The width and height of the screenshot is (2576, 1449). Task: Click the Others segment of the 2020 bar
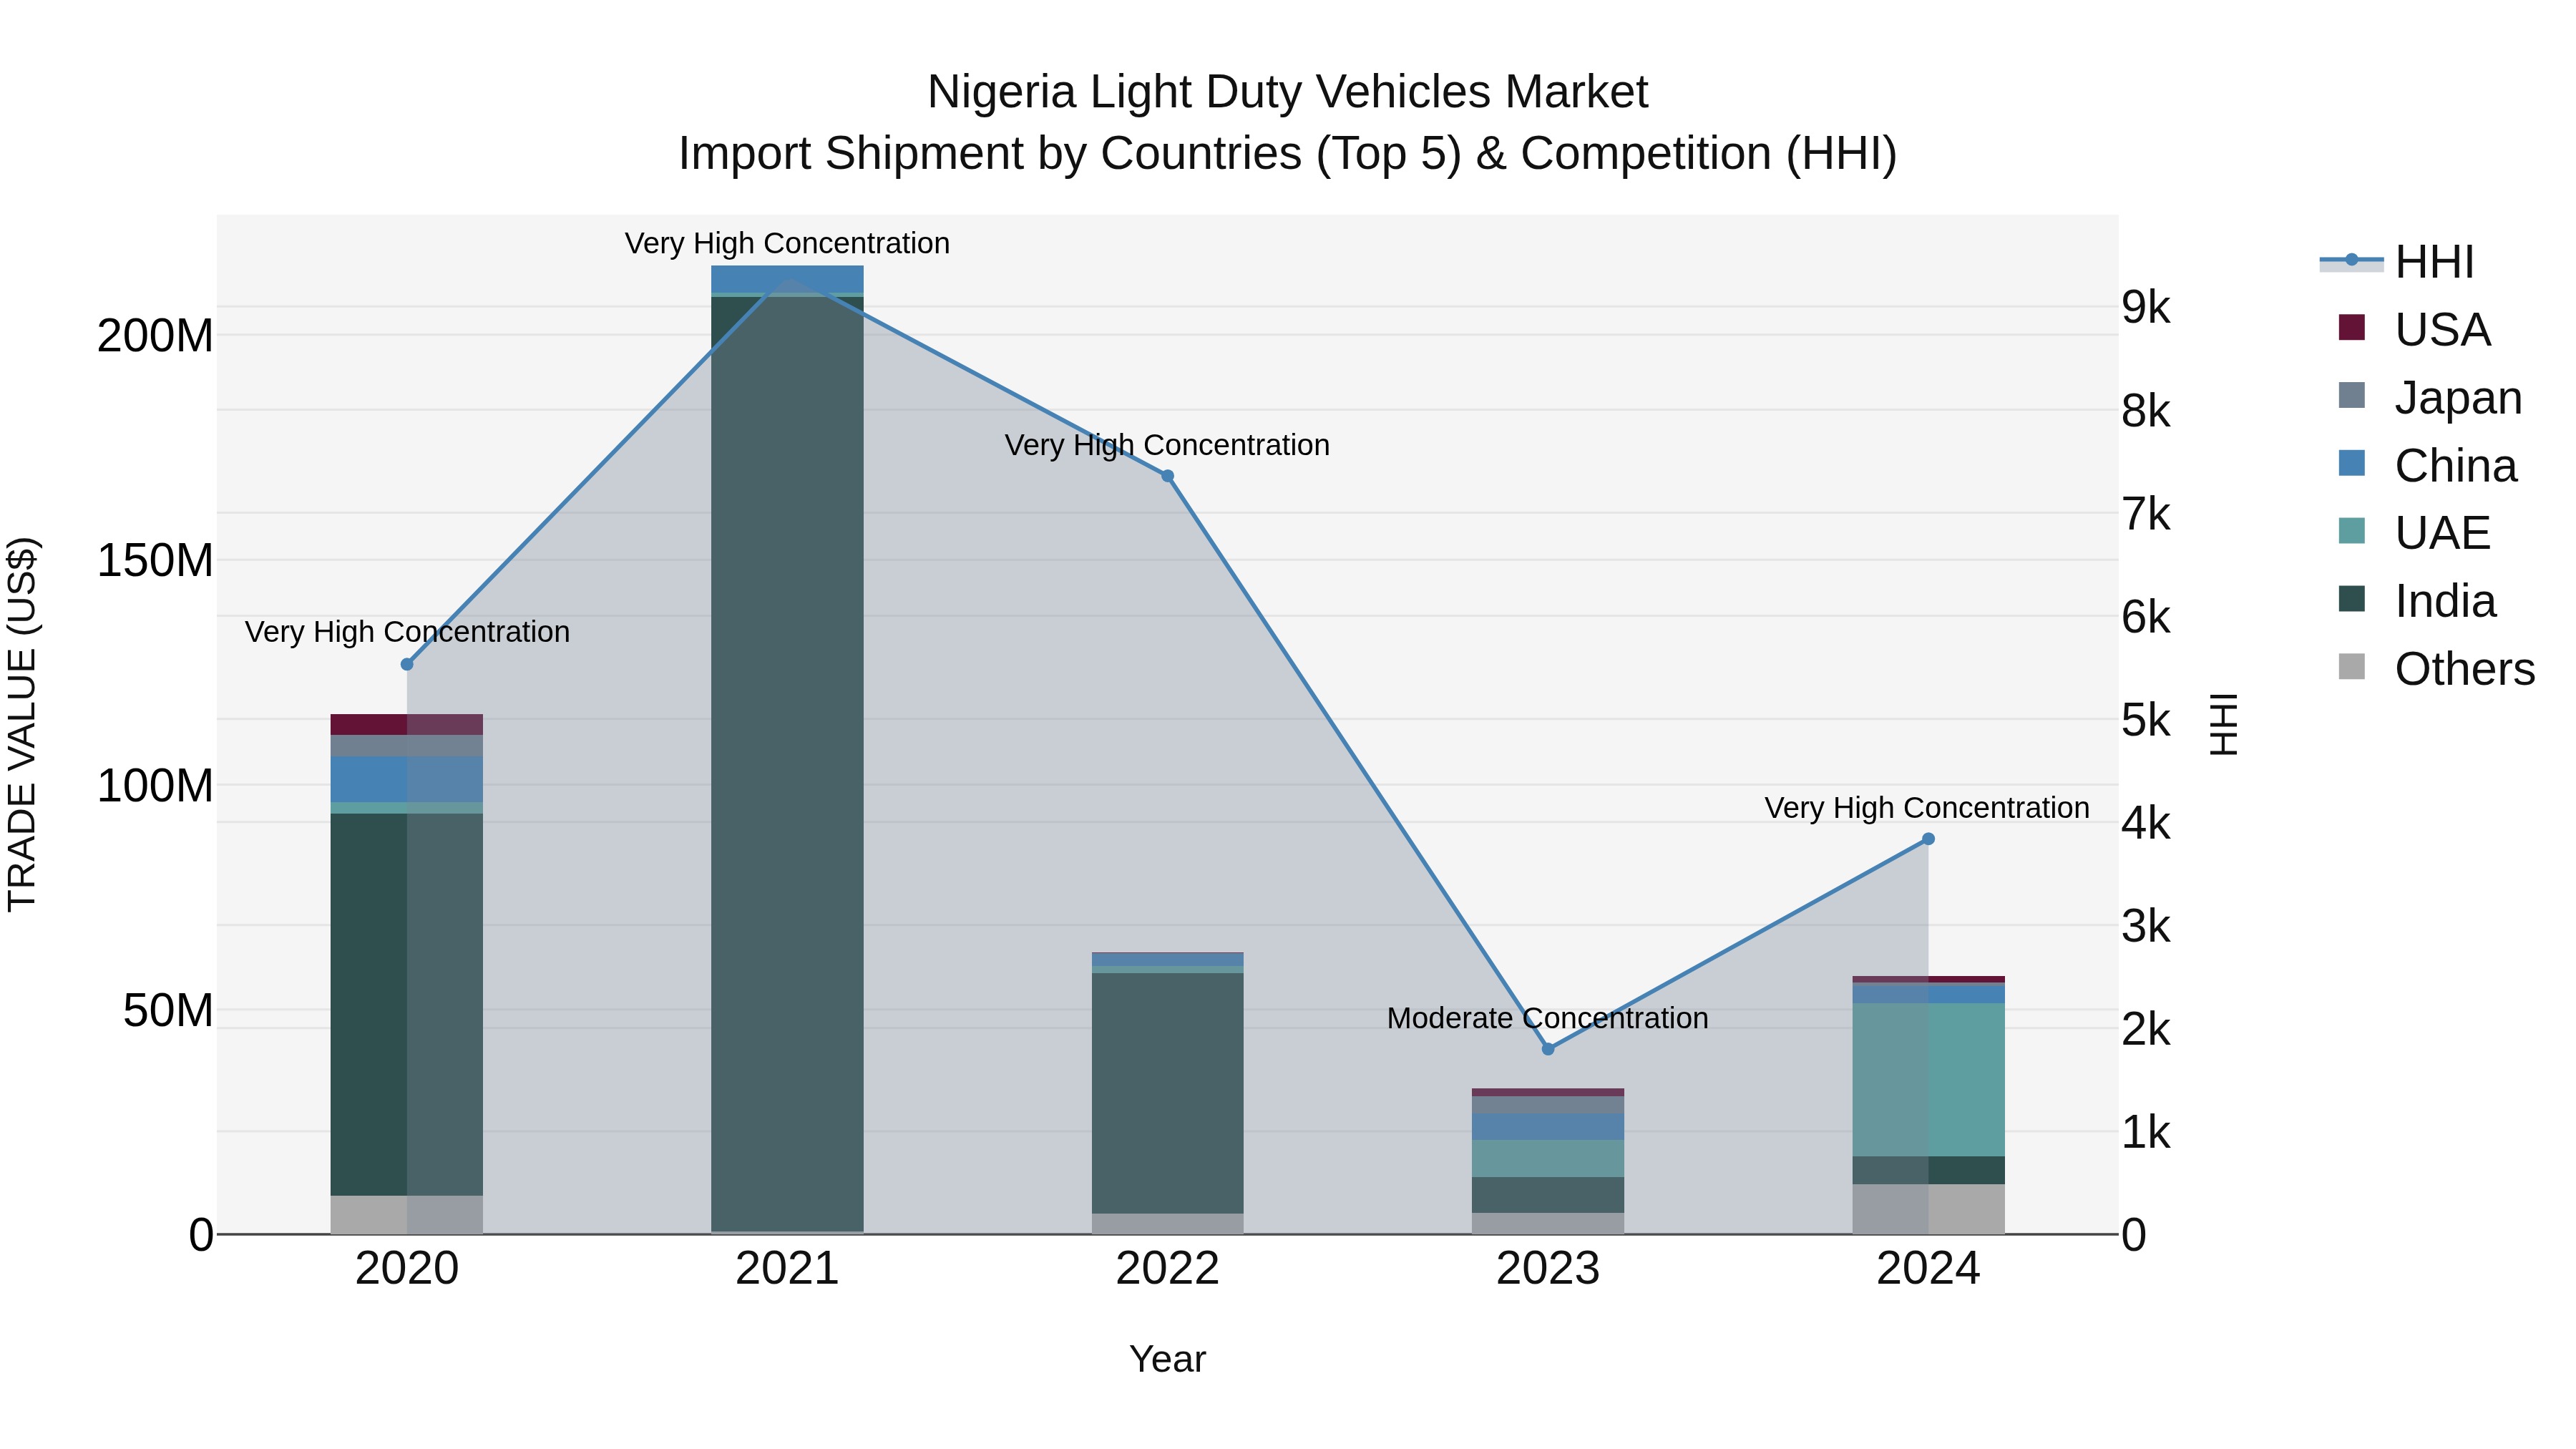point(407,1215)
